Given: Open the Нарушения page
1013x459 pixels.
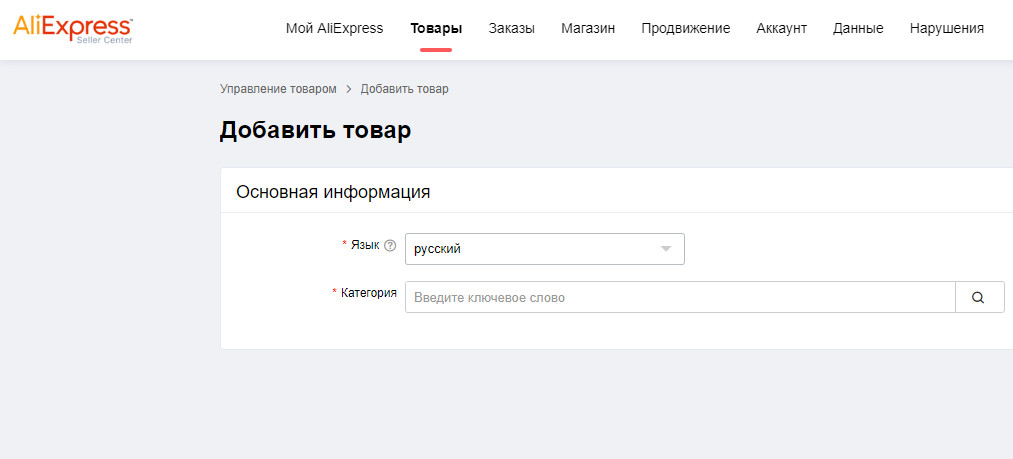Looking at the screenshot, I should click(x=946, y=28).
